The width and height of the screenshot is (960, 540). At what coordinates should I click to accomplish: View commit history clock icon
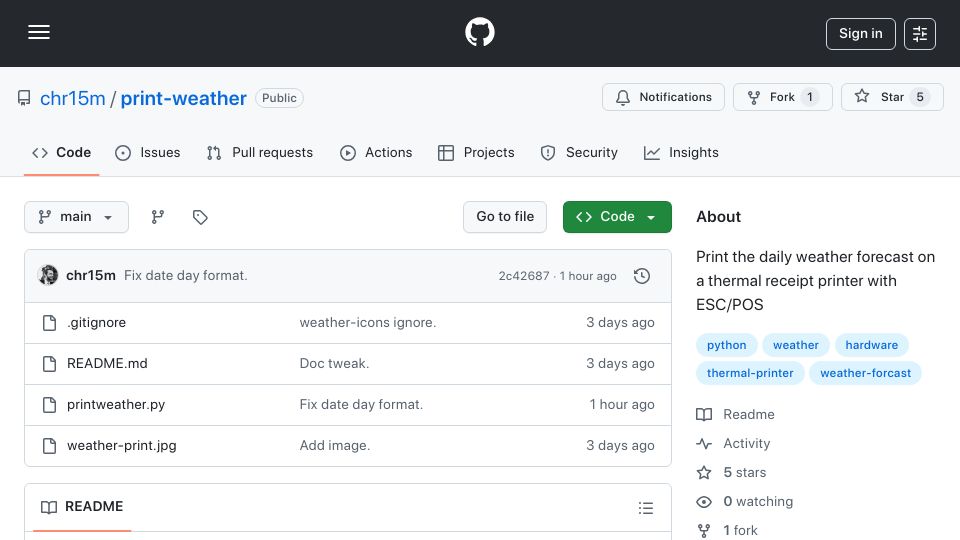click(642, 276)
